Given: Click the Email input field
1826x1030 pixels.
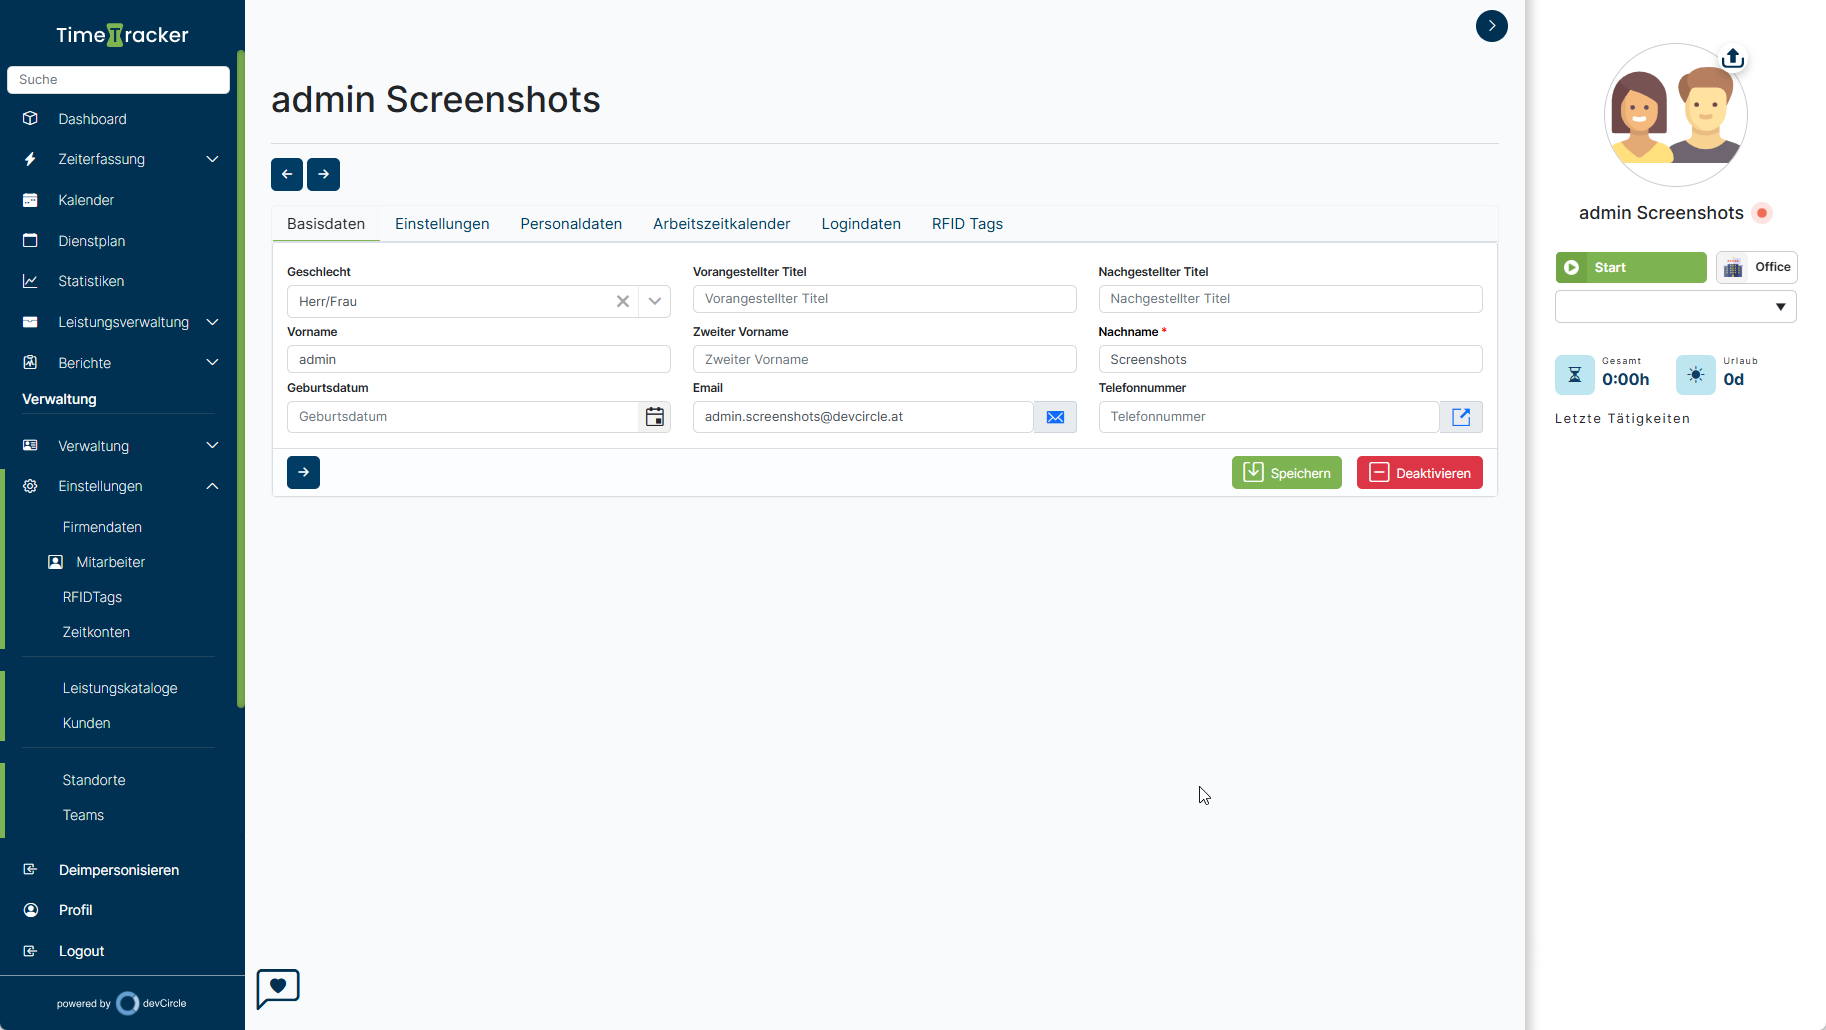Looking at the screenshot, I should point(863,417).
